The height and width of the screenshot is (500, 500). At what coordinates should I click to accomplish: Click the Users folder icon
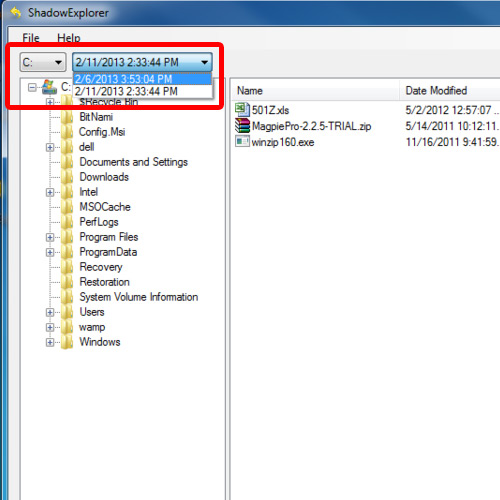click(x=67, y=312)
